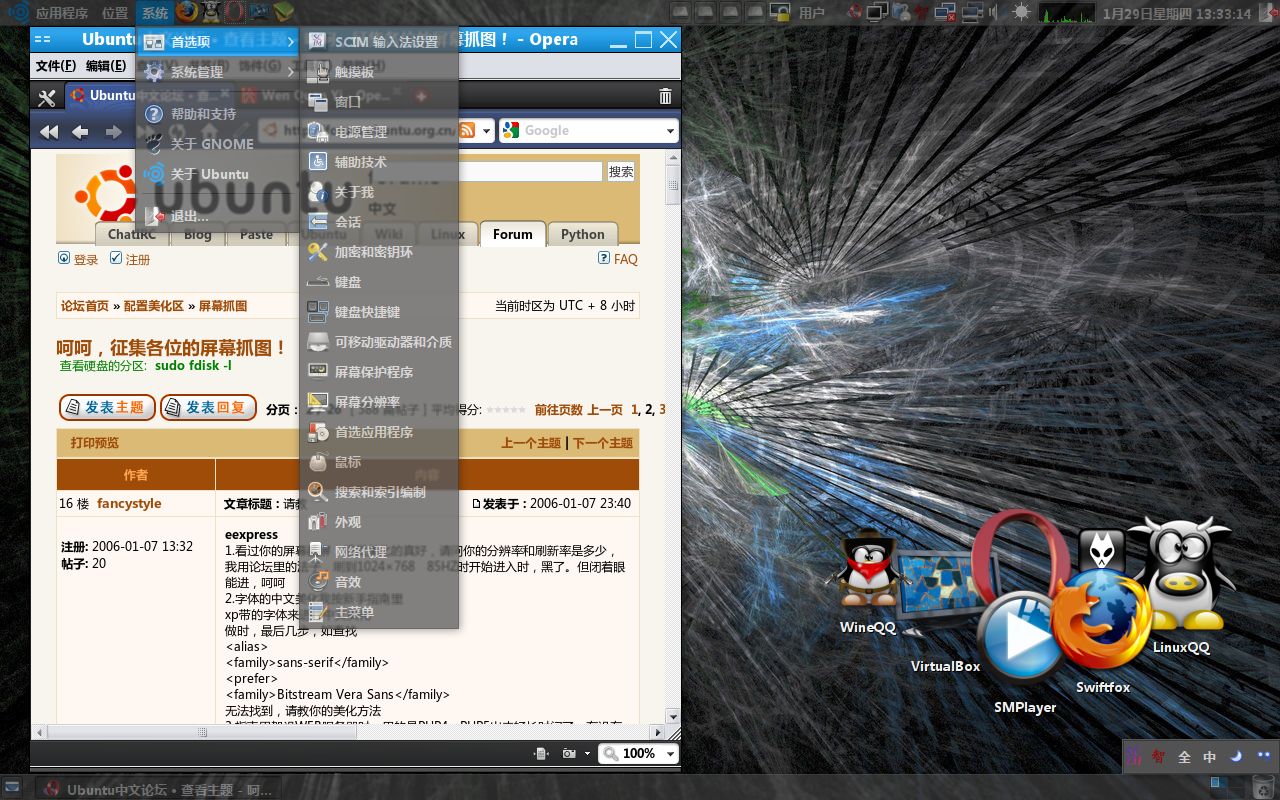The image size is (1280, 800).
Task: Launch Opera from the top panel icon
Action: click(x=234, y=13)
